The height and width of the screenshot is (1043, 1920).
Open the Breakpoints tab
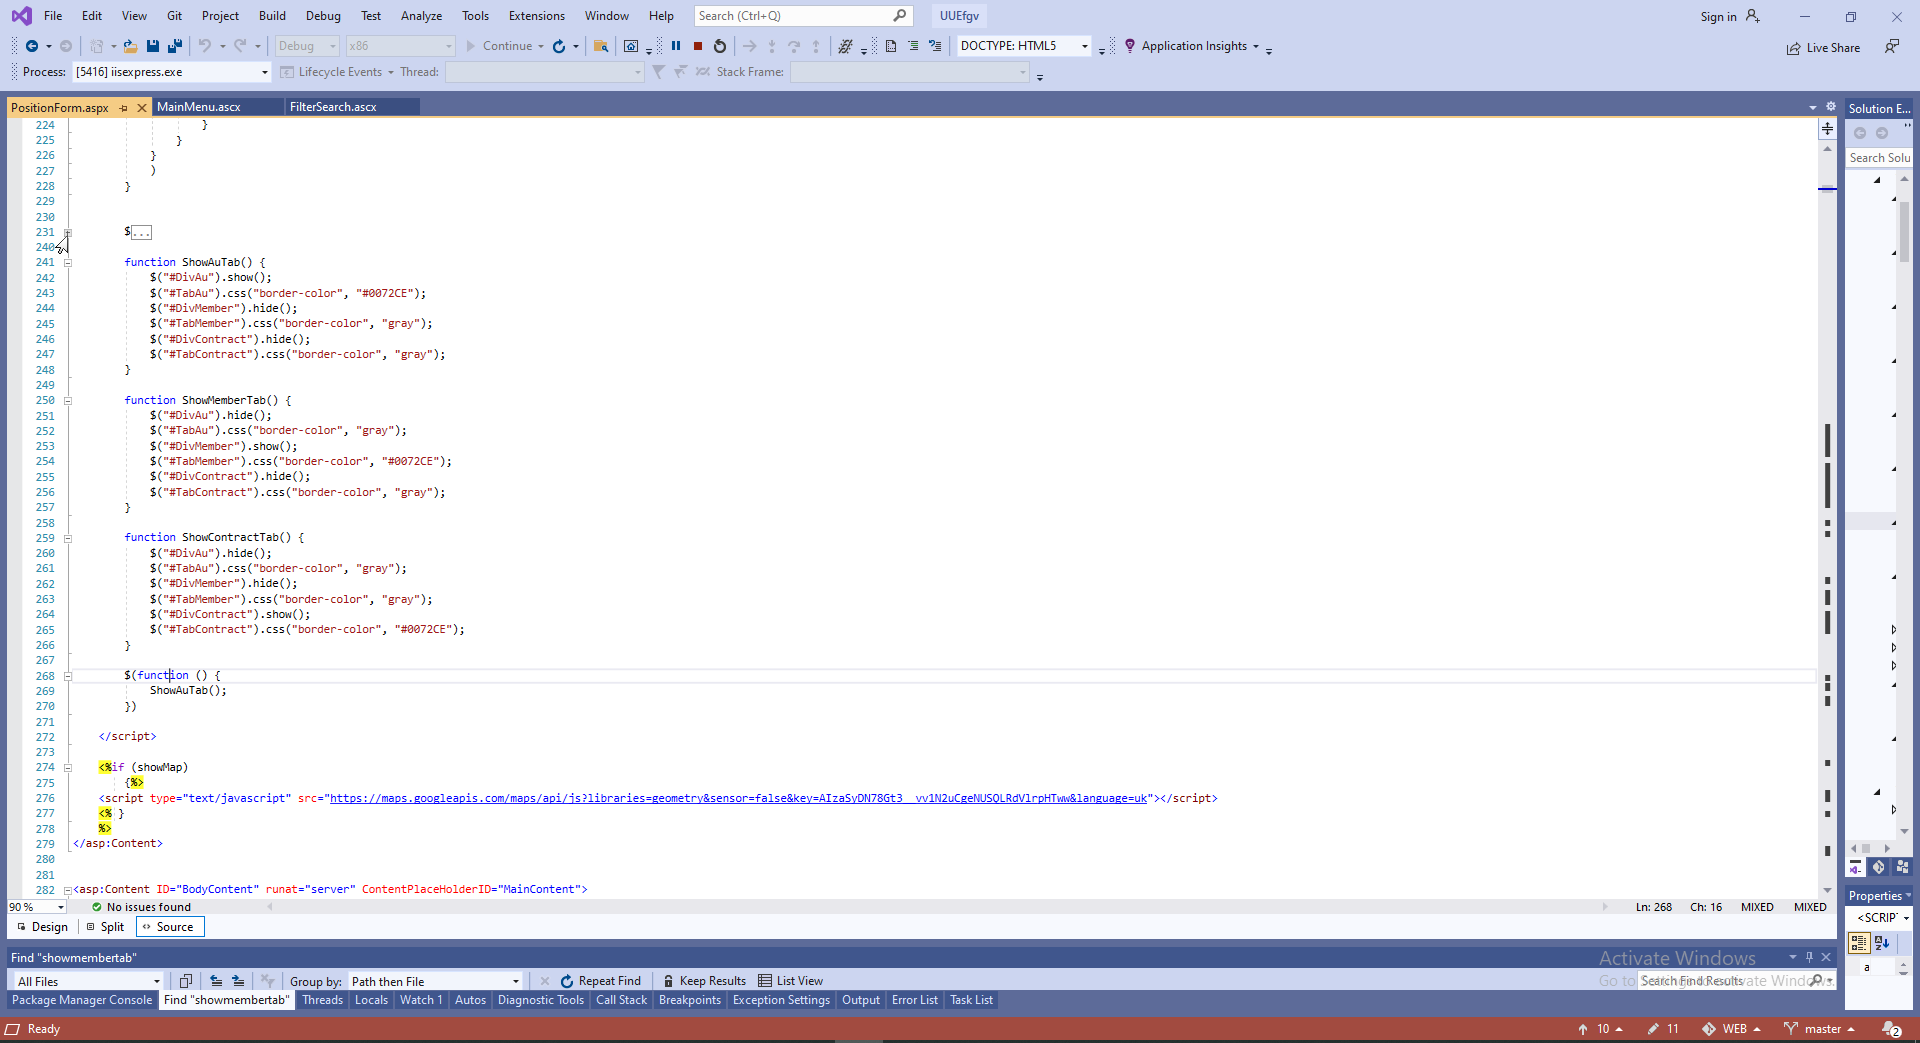pos(690,1000)
